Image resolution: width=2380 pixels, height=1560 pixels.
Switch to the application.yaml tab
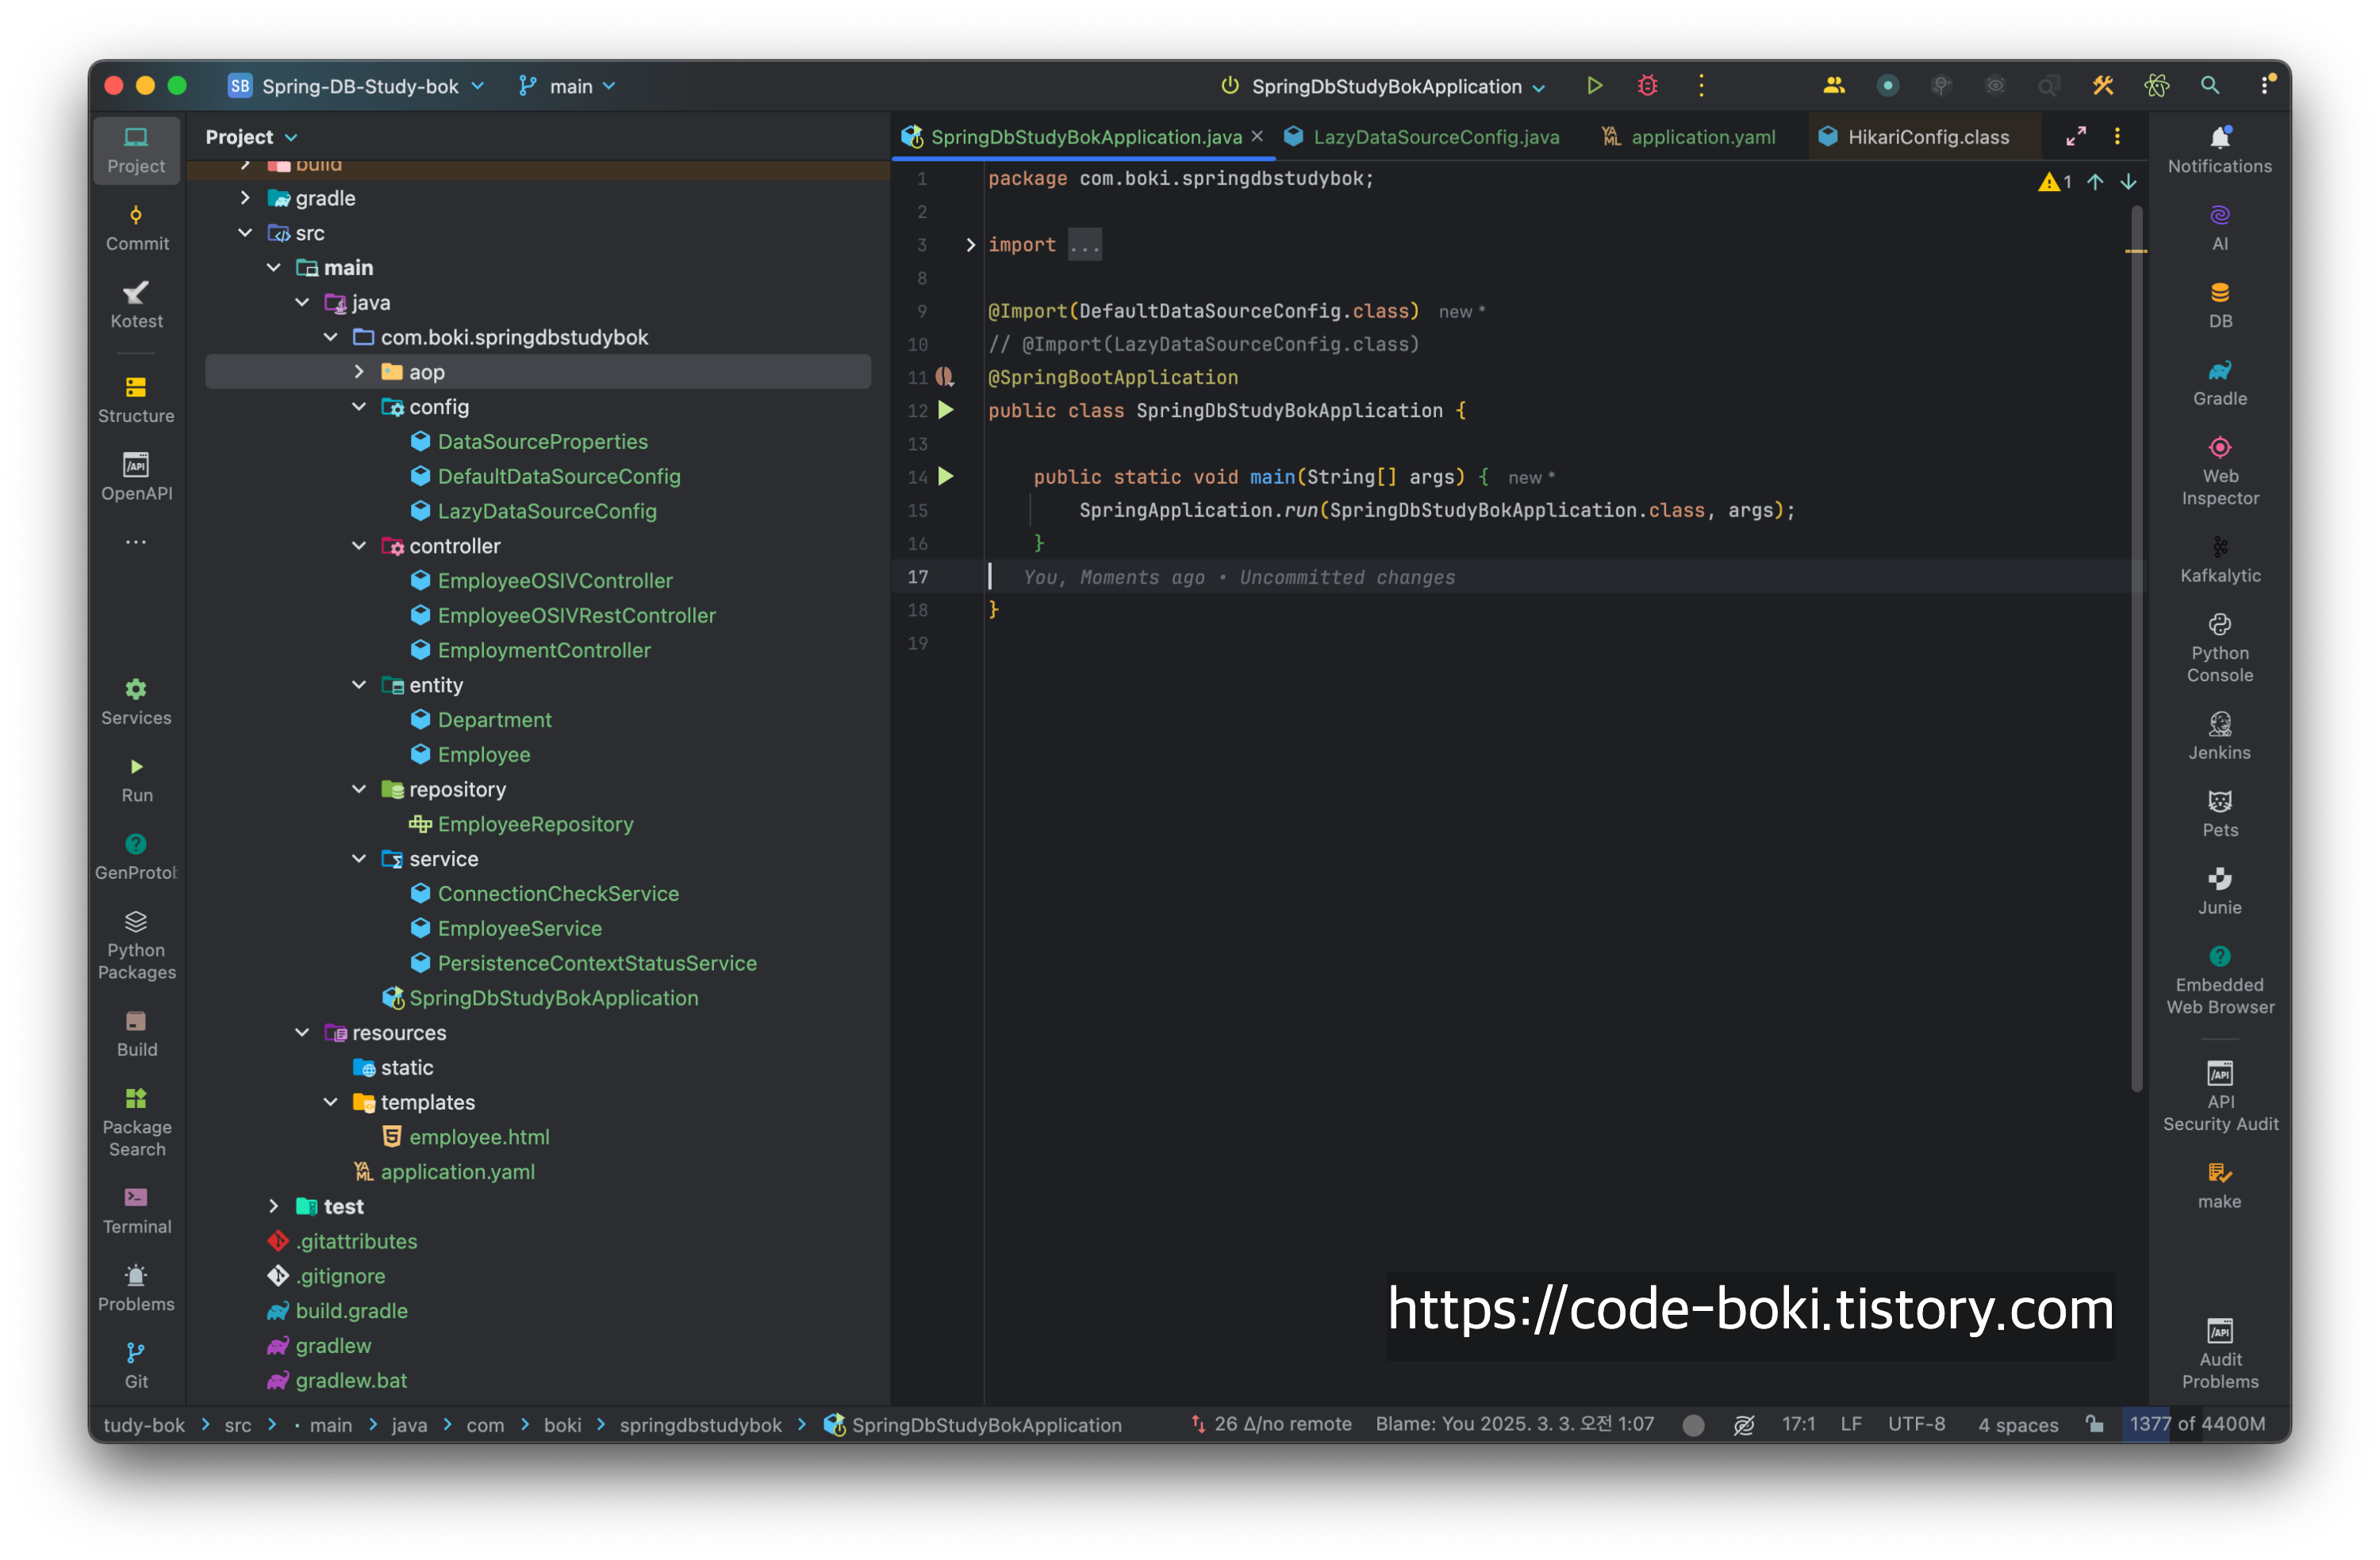(x=1702, y=137)
